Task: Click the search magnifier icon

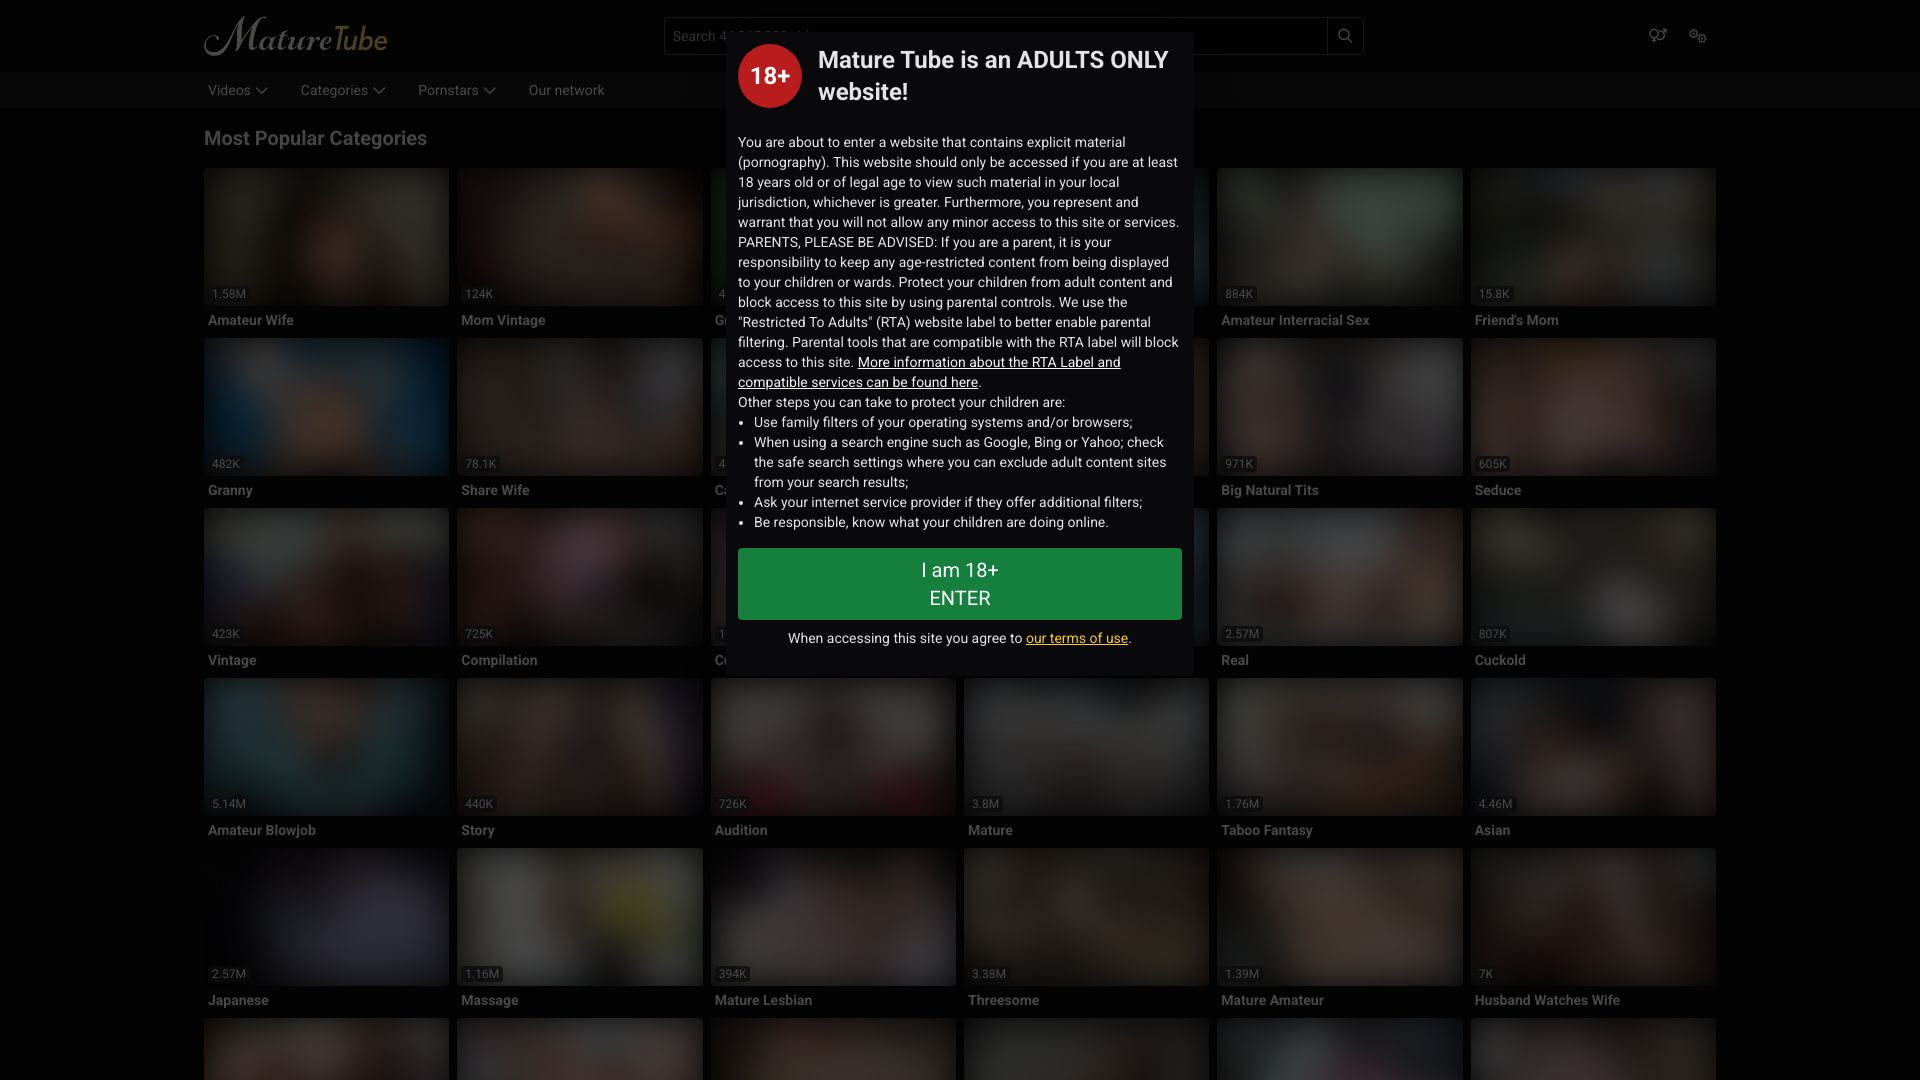Action: (1345, 36)
